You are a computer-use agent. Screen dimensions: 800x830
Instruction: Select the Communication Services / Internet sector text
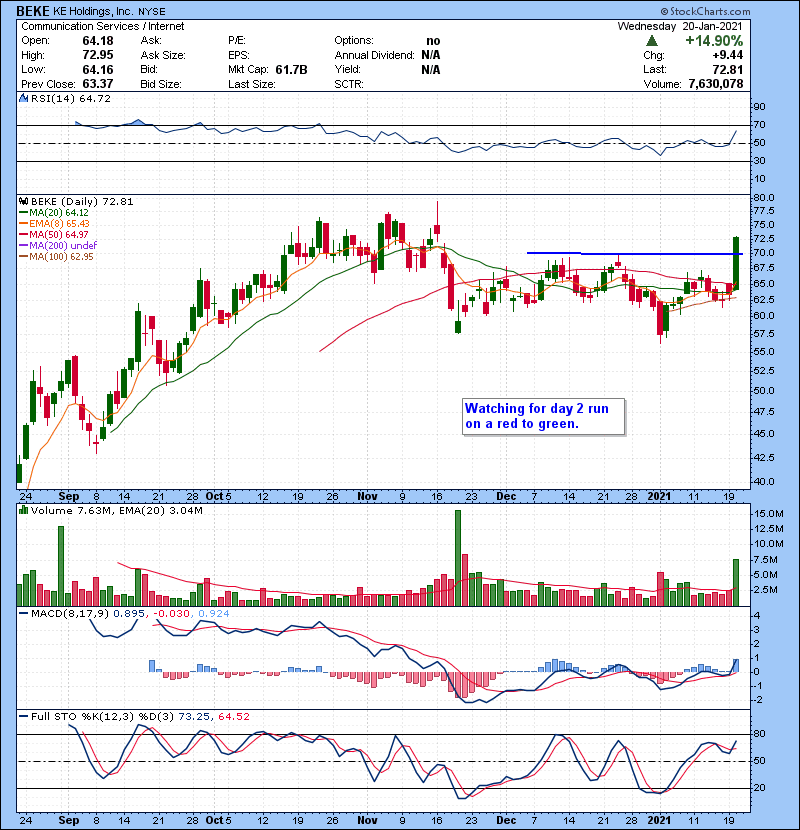[103, 26]
